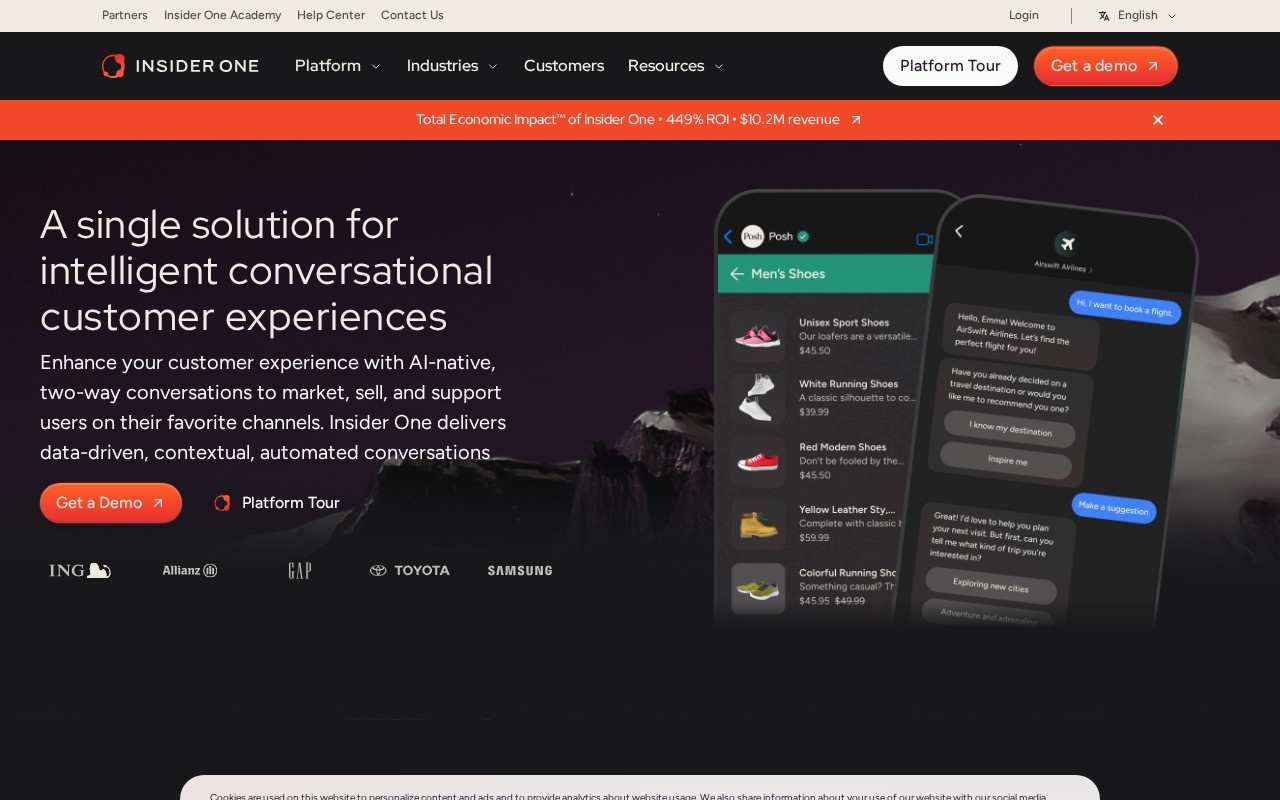Click the hero Platform Tour link

pyautogui.click(x=277, y=503)
